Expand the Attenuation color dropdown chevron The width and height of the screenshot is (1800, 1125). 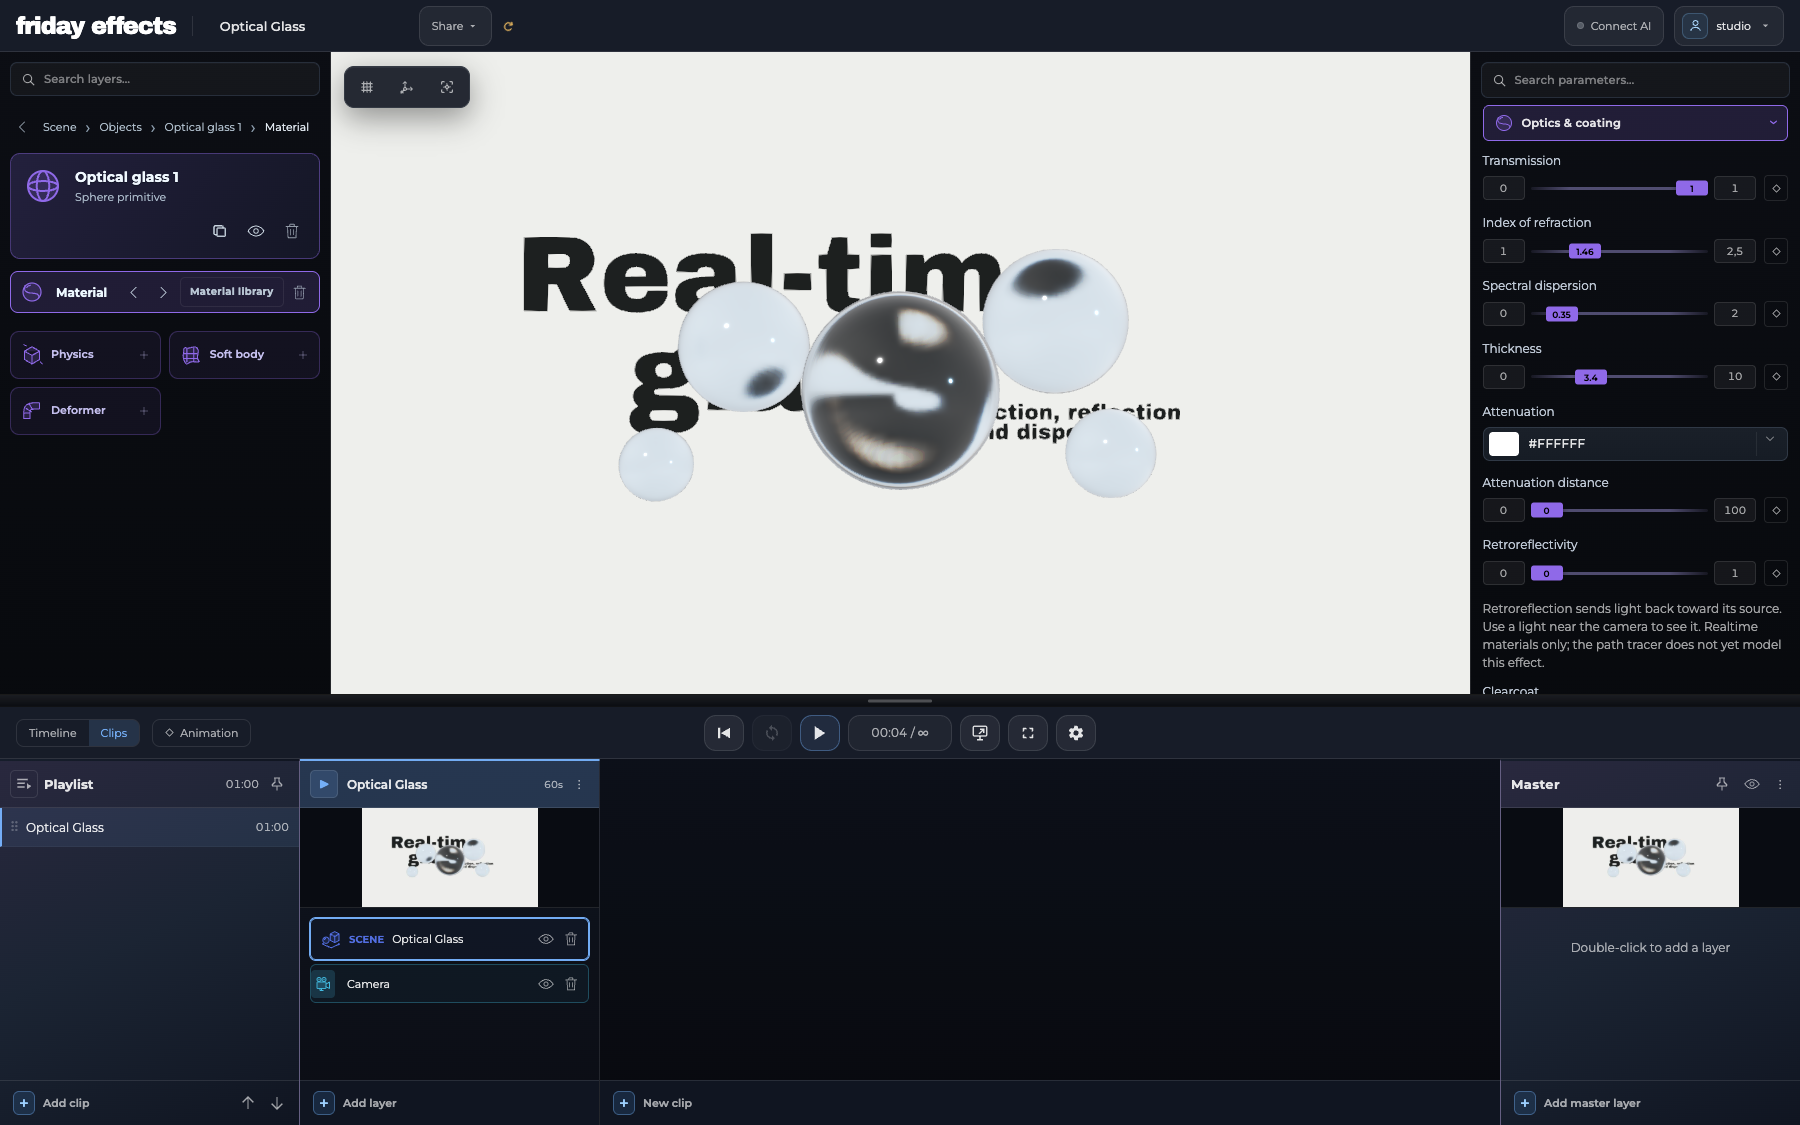pyautogui.click(x=1770, y=439)
